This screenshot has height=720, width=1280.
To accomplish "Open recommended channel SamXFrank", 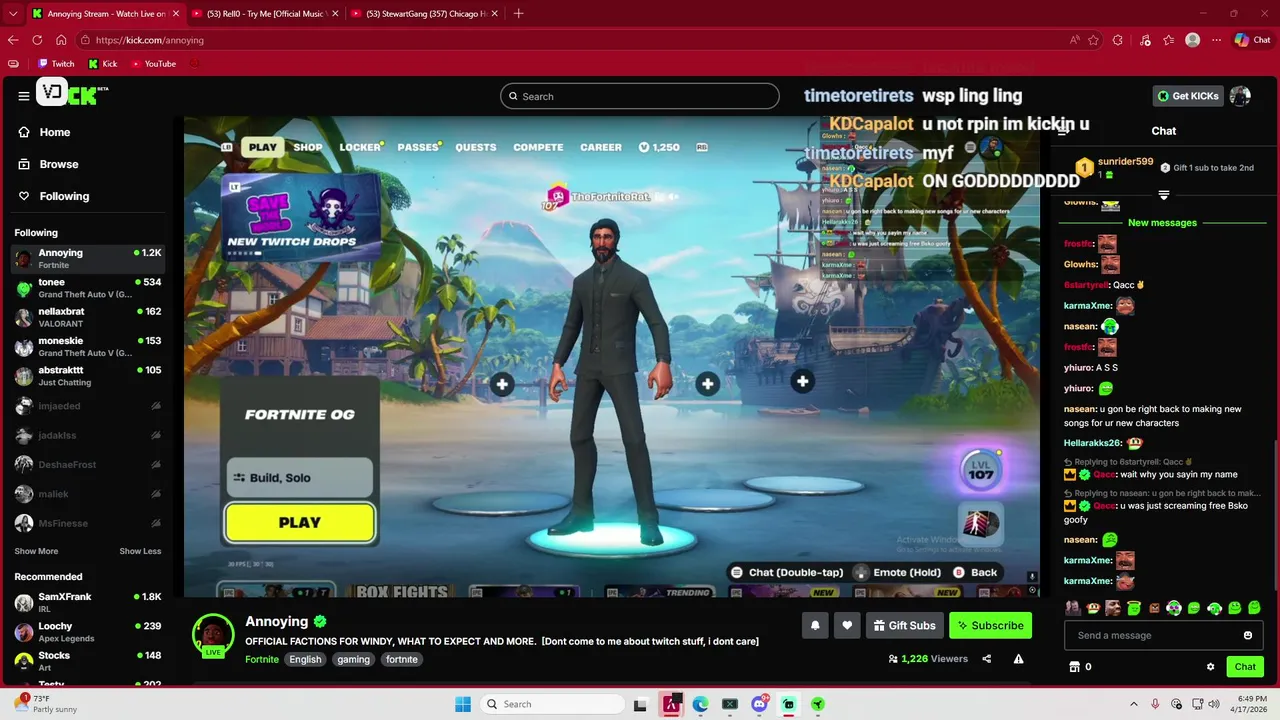I will (x=88, y=602).
